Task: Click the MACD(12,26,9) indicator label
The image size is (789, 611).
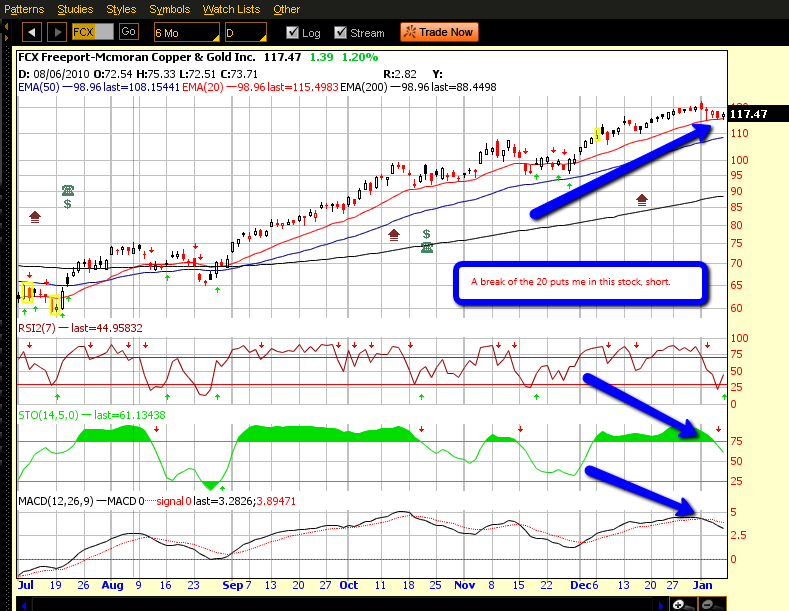Action: click(56, 501)
